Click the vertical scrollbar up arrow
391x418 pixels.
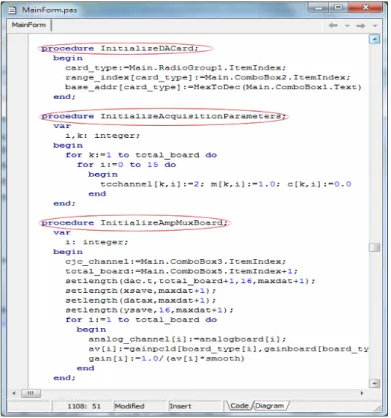click(x=375, y=39)
